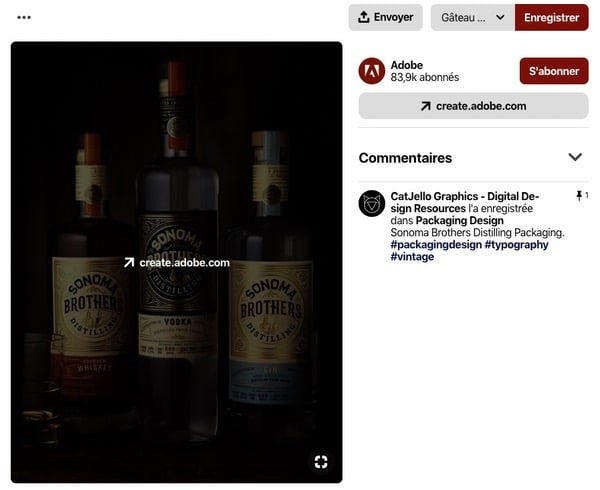Select the #packagingdesign hashtag
This screenshot has width=600, height=490.
435,245
